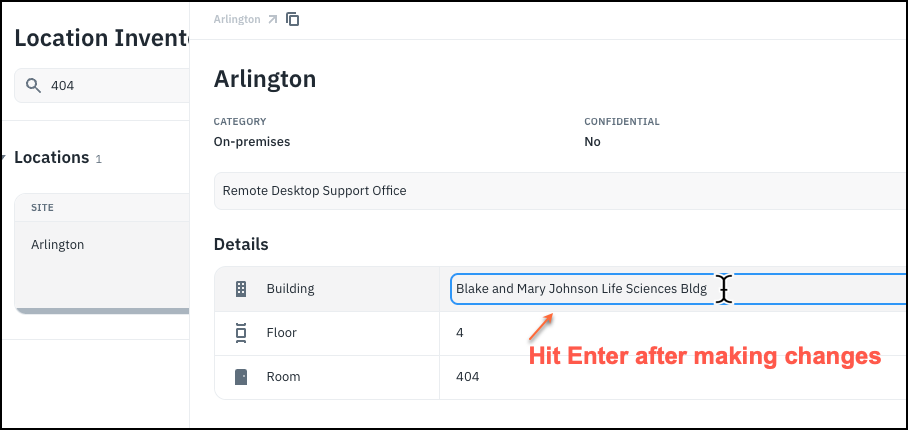
Task: Click the Locations section heading
Action: coord(51,158)
